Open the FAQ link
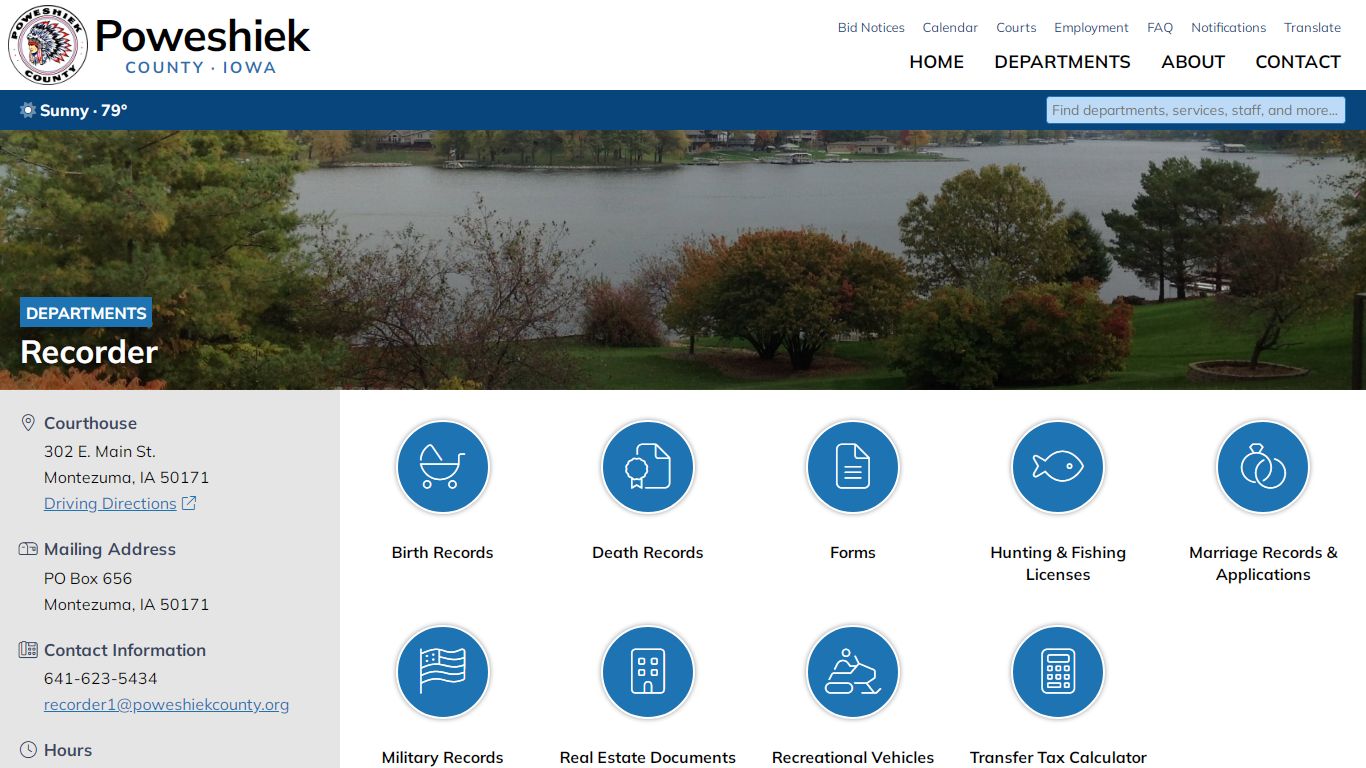The height and width of the screenshot is (768, 1366). coord(1160,28)
